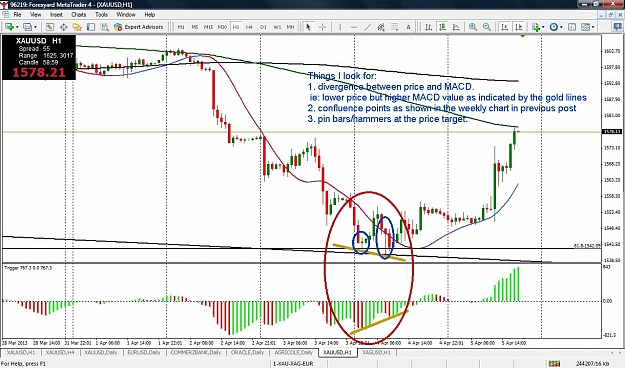Switch to candlestick chart display

tap(442, 27)
